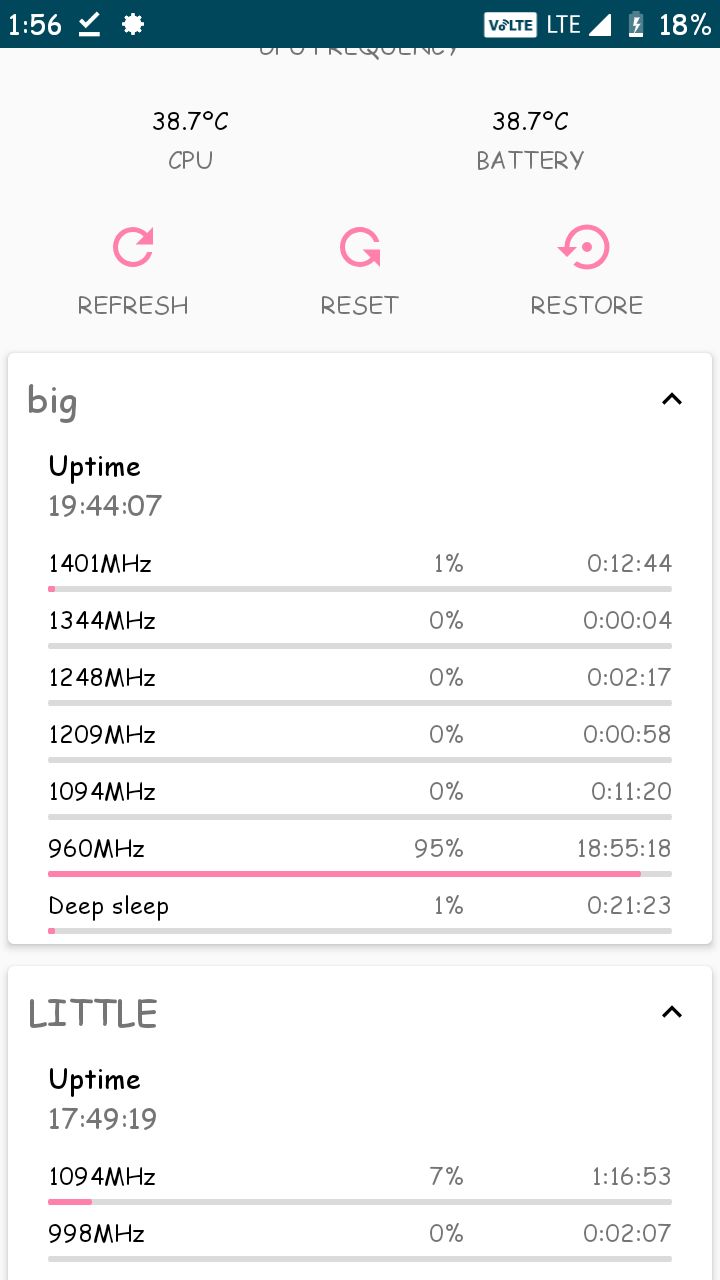Tap the CPU temperature reading

click(x=190, y=122)
